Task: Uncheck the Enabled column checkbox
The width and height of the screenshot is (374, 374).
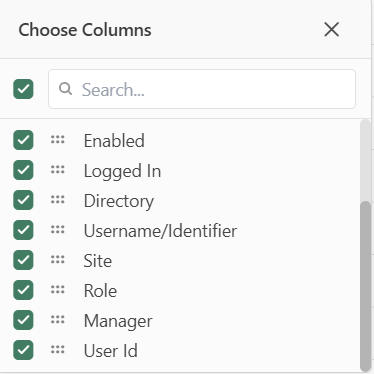Action: [x=23, y=140]
